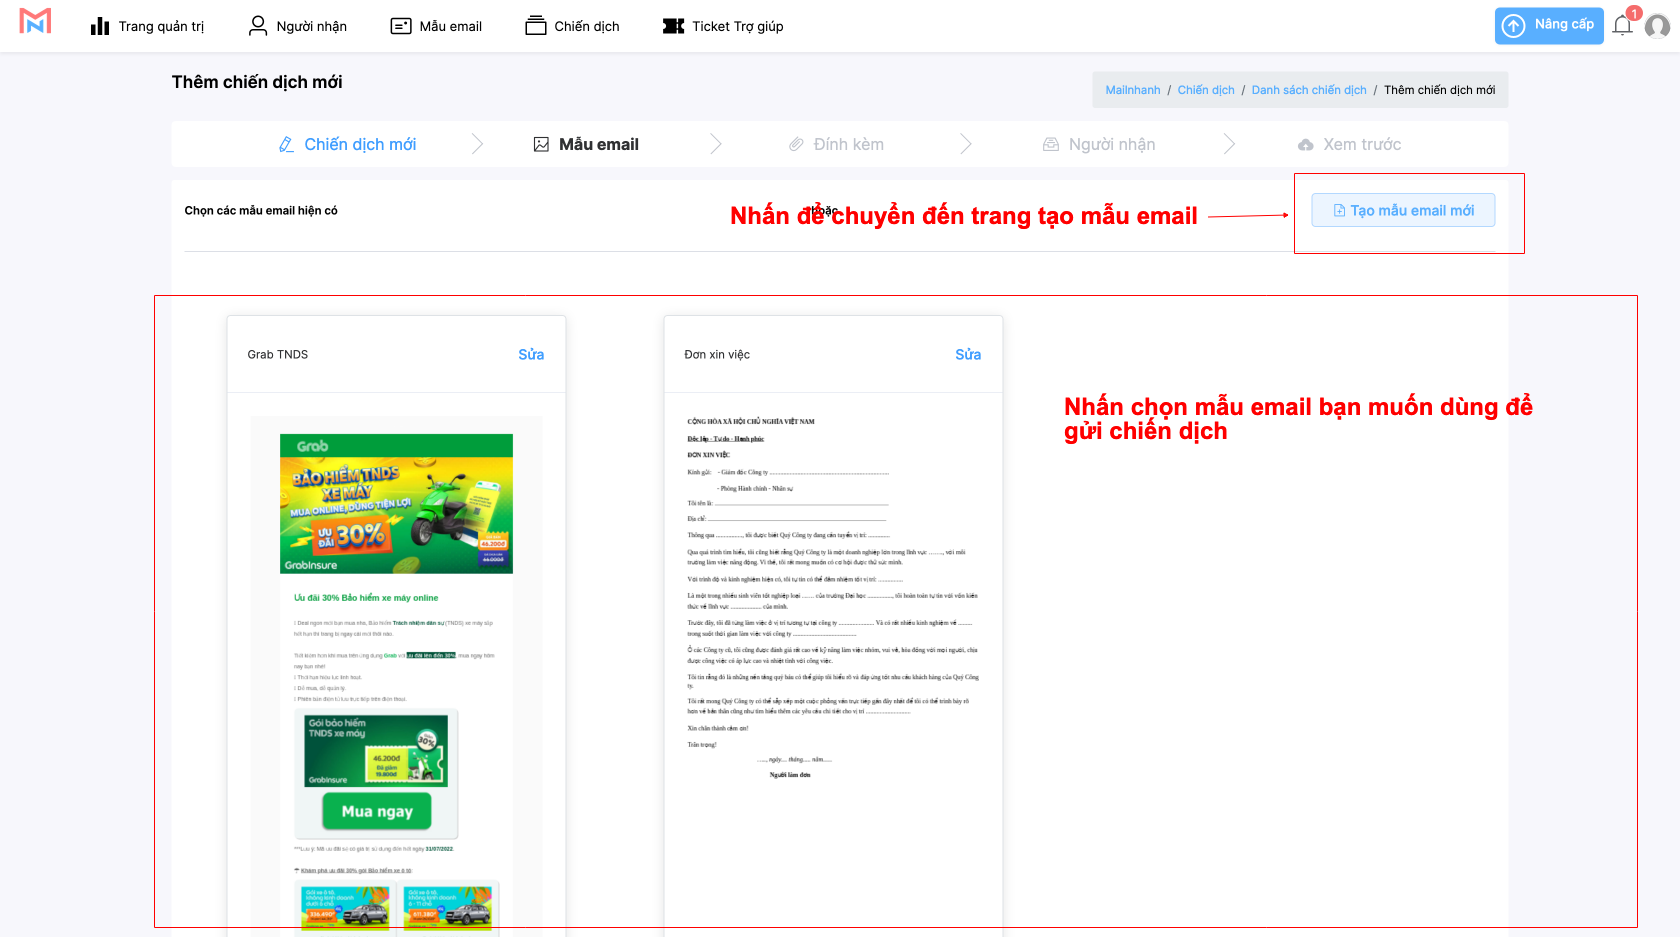The width and height of the screenshot is (1680, 937).
Task: Open the notification bell icon
Action: coord(1622,25)
